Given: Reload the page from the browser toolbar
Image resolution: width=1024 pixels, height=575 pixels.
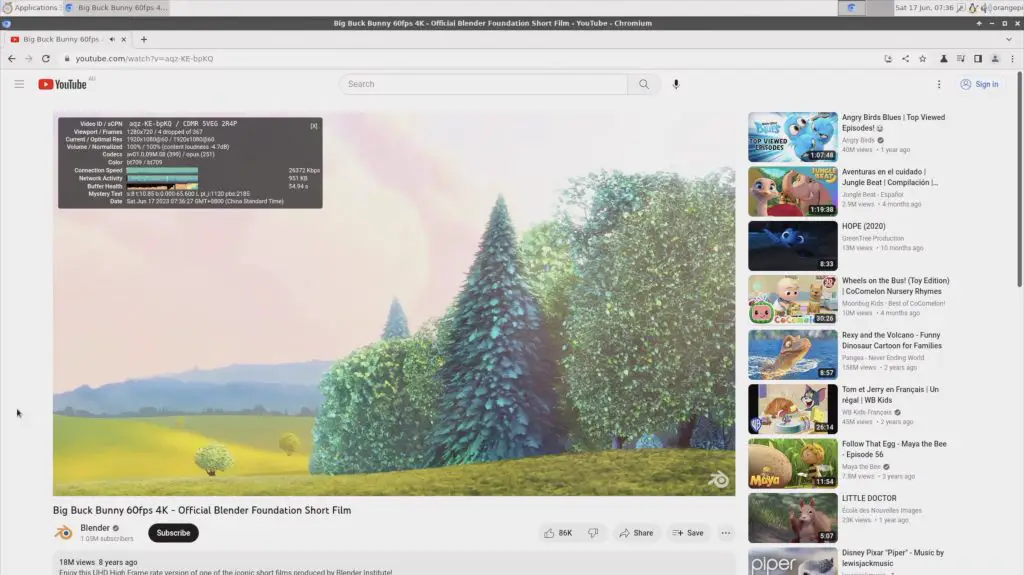Looking at the screenshot, I should [x=45, y=58].
